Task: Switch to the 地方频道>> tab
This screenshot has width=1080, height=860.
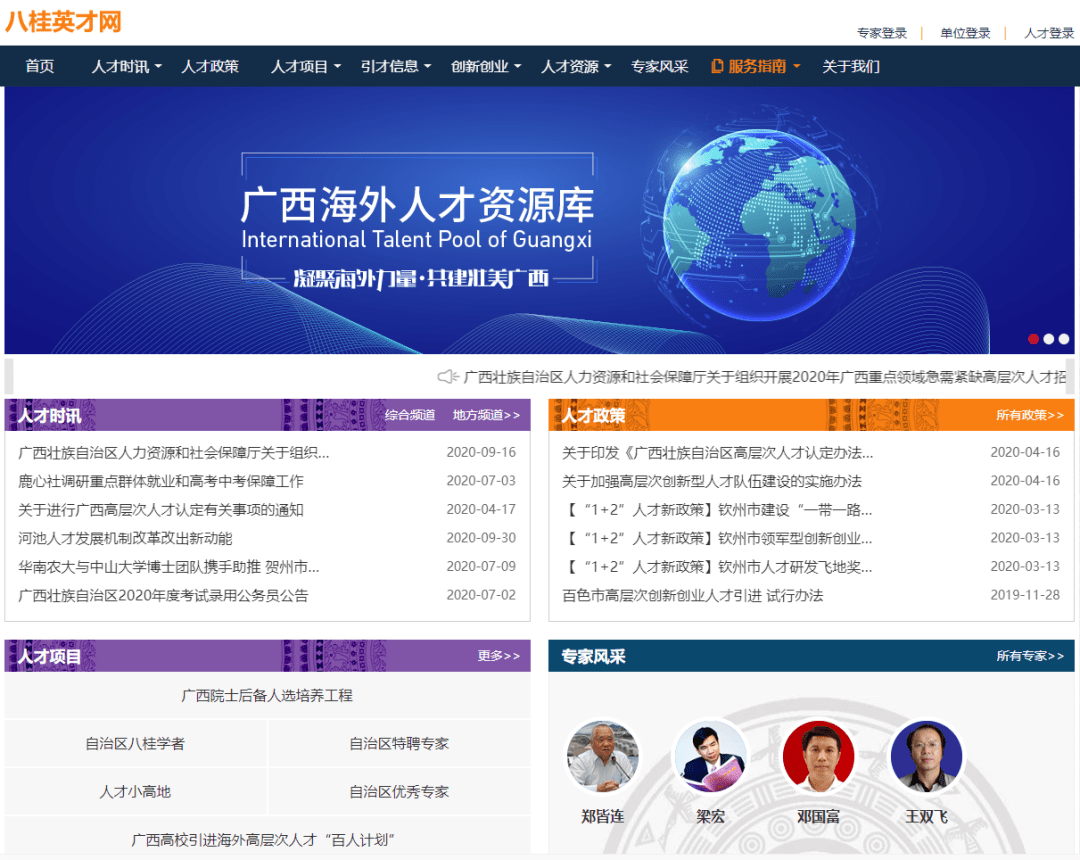Action: click(x=486, y=415)
